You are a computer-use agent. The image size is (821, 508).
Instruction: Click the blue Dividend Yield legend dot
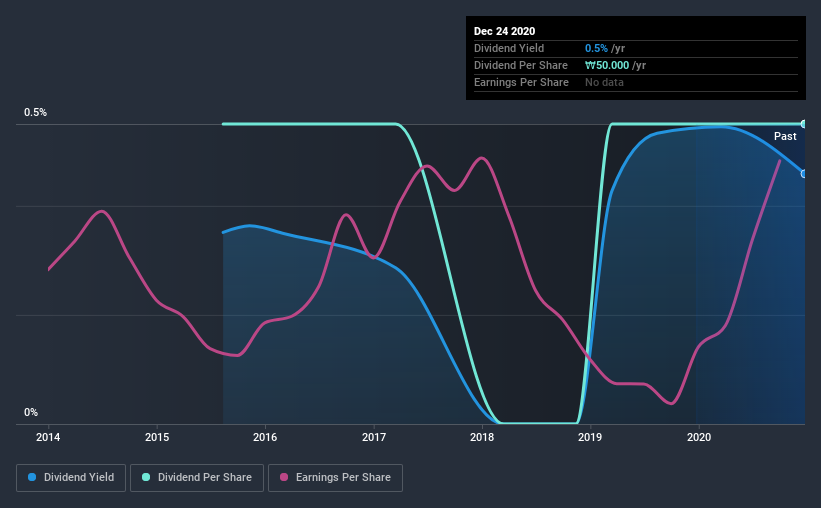tap(32, 477)
